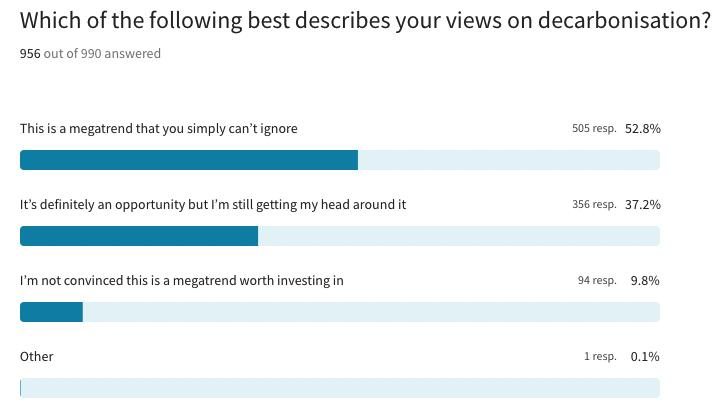Click the 9.8% percentage value
This screenshot has width=723, height=405.
pyautogui.click(x=645, y=281)
